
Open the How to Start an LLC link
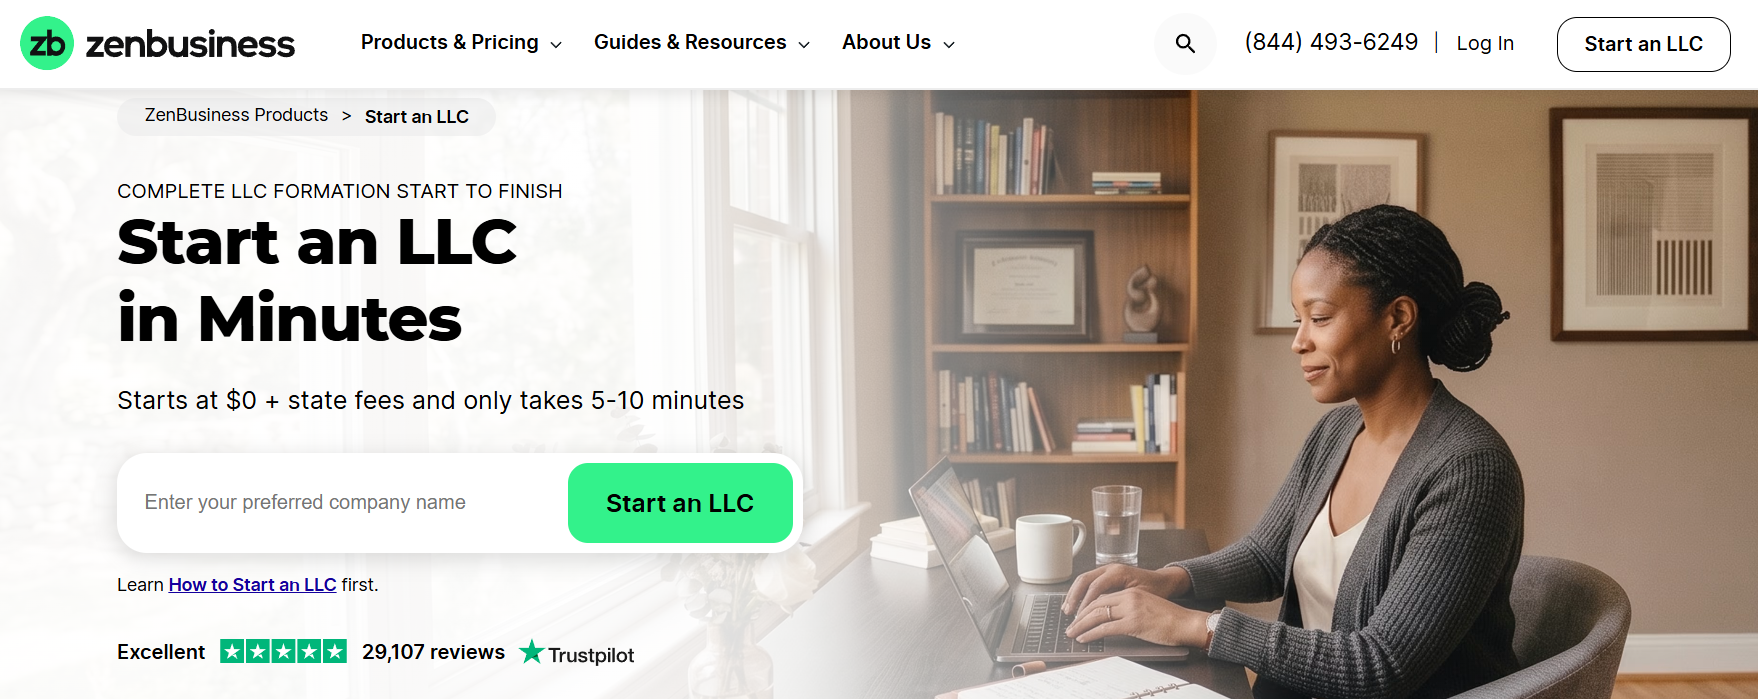pos(252,585)
